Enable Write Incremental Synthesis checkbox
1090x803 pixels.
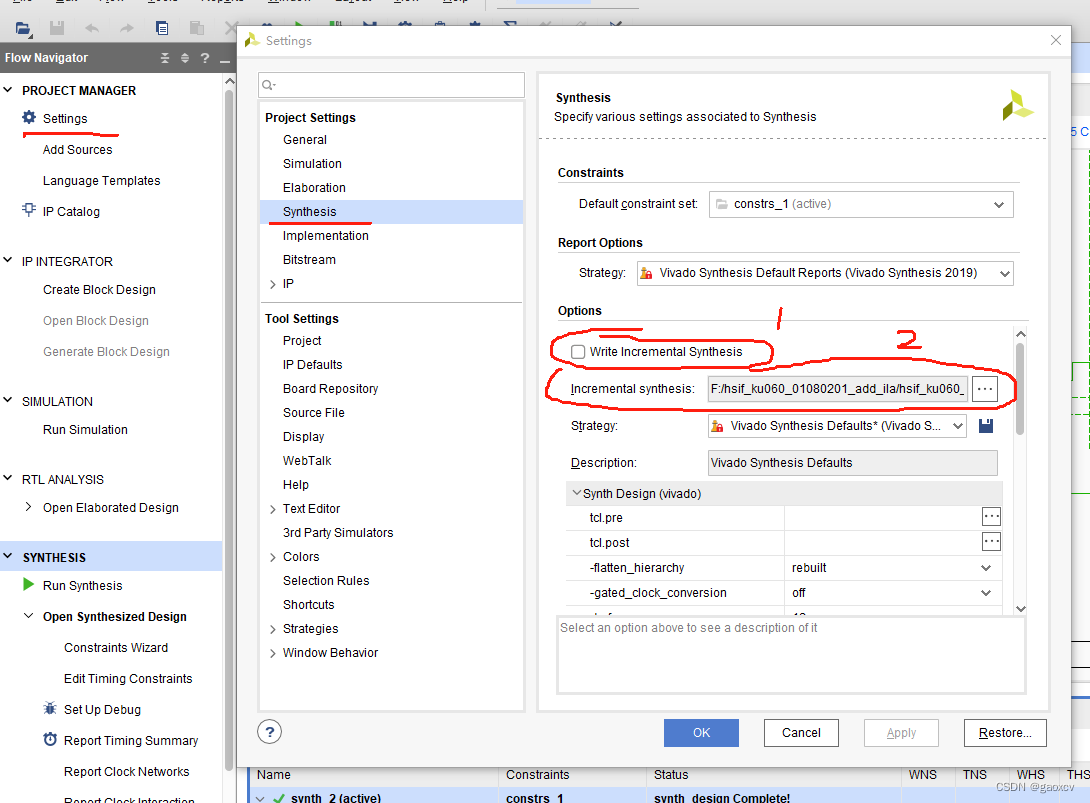[578, 352]
